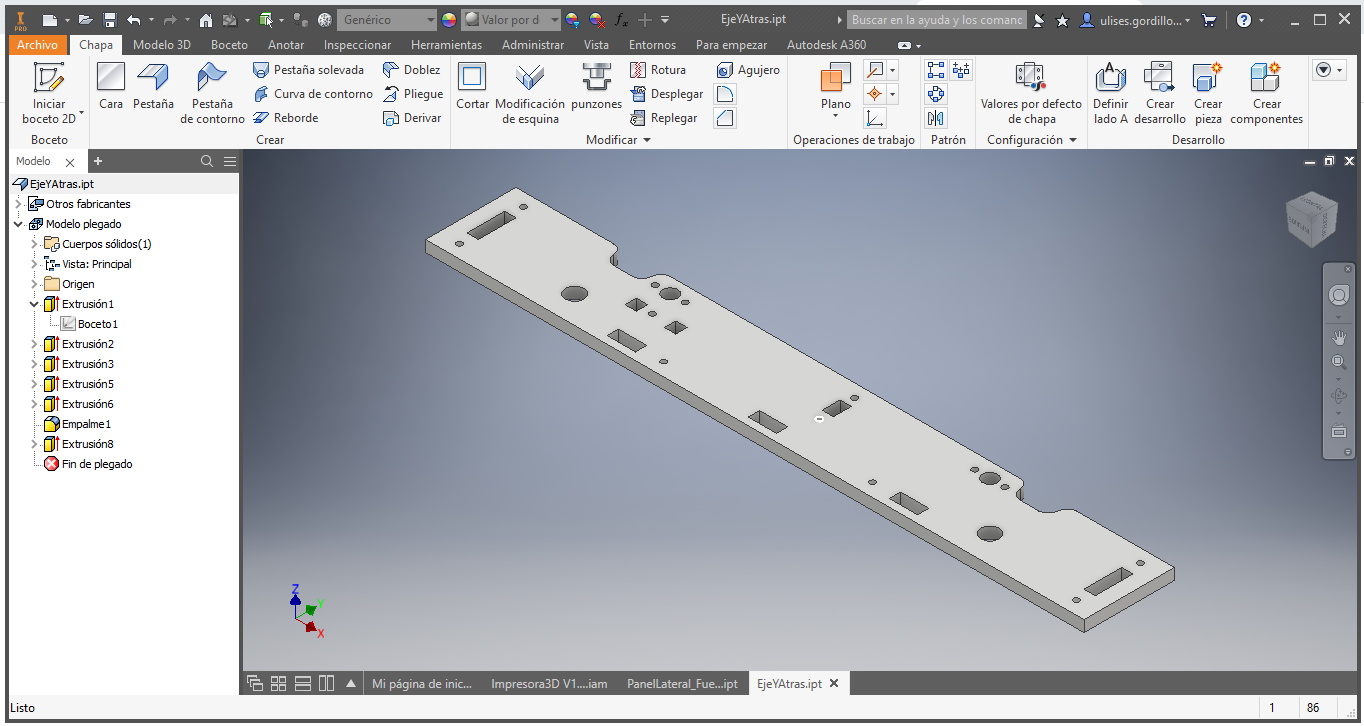Expand the Cuerpos sólidos(1) node
This screenshot has height=726, width=1364.
point(35,244)
